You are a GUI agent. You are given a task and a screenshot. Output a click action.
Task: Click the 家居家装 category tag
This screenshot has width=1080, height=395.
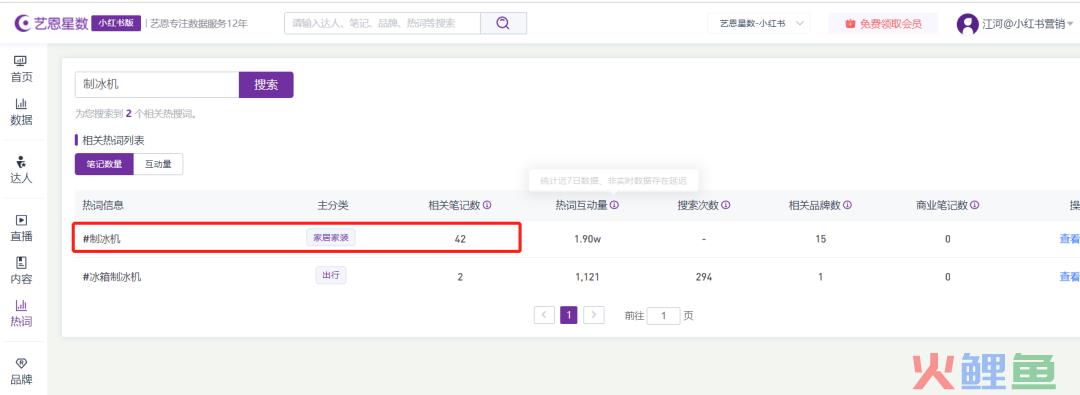pyautogui.click(x=331, y=238)
